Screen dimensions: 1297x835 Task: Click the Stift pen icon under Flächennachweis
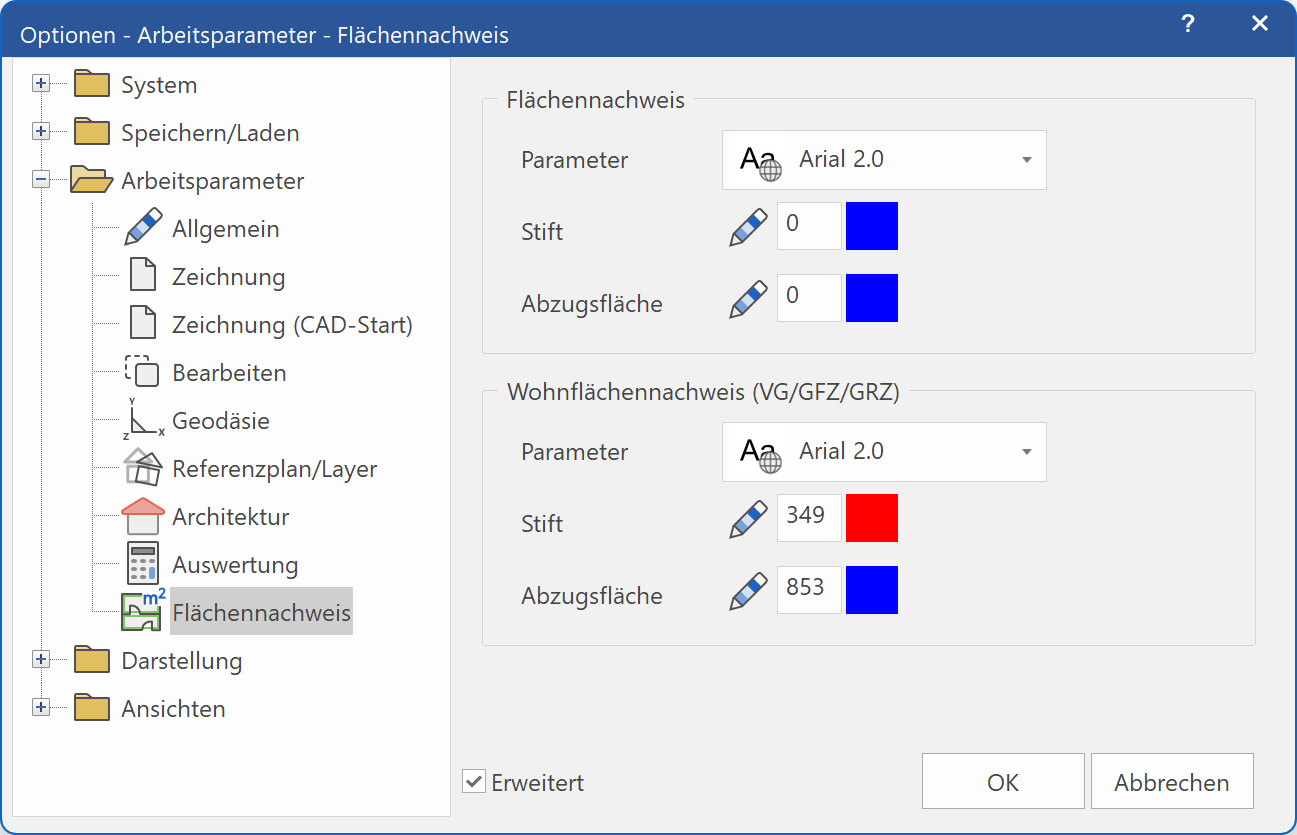[x=747, y=226]
